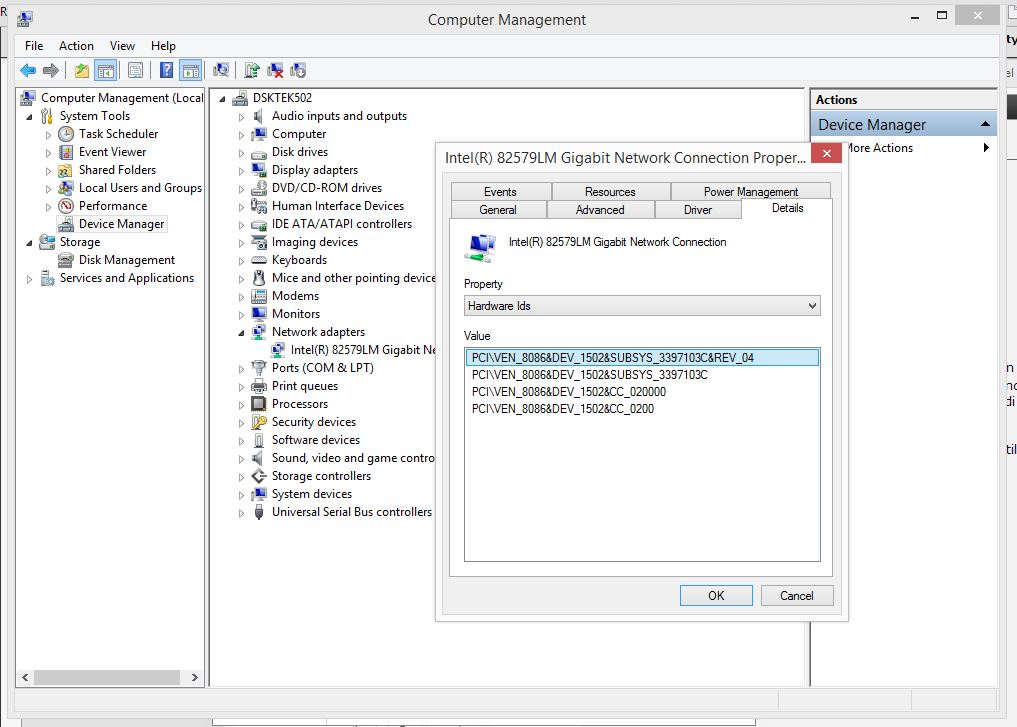Switch to the General tab
This screenshot has width=1017, height=727.
pos(498,209)
